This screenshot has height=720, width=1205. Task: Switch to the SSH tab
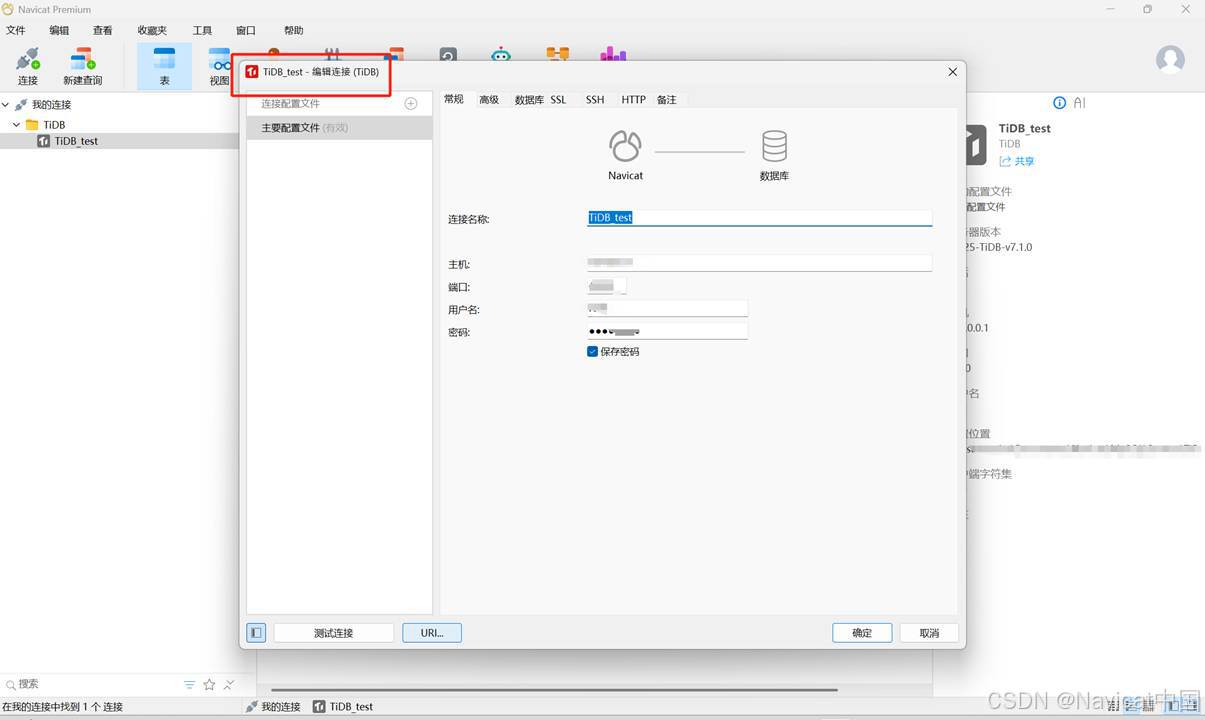(x=595, y=100)
